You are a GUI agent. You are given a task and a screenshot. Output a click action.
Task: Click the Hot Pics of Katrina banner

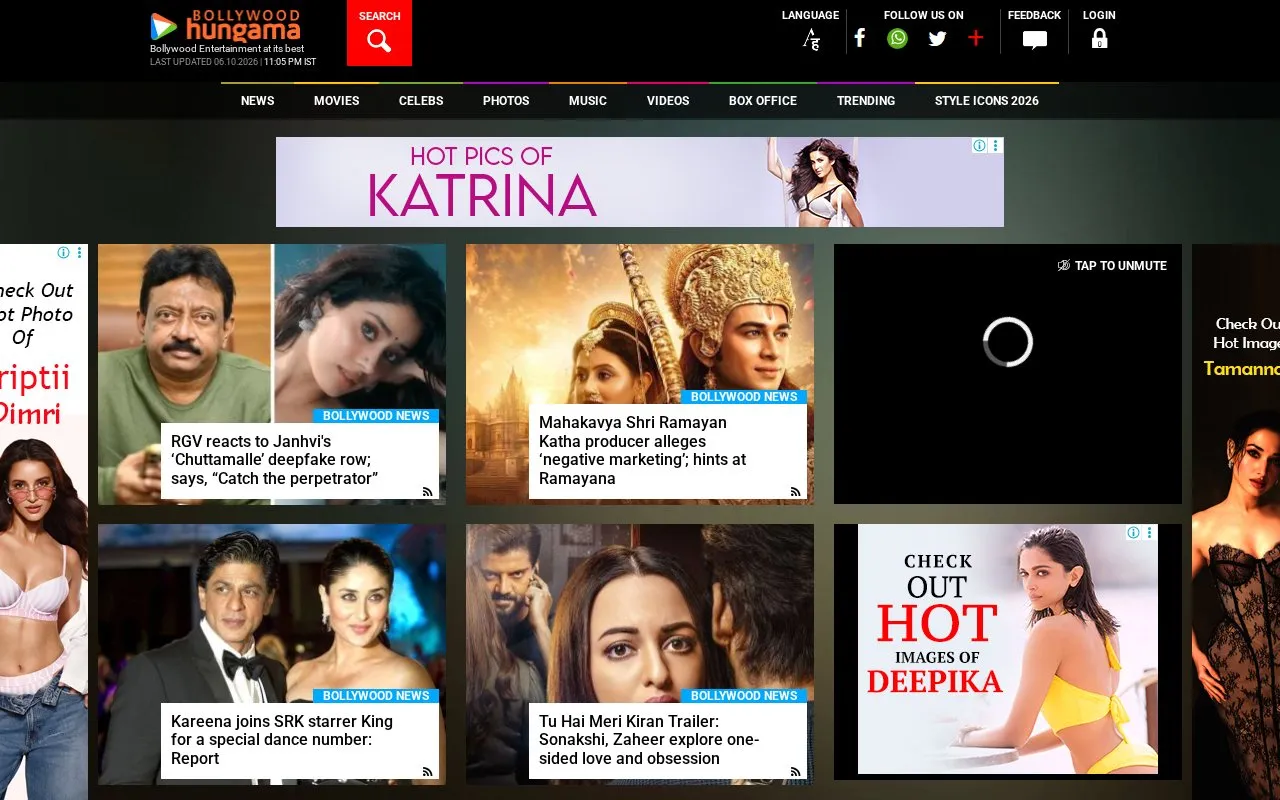click(640, 182)
